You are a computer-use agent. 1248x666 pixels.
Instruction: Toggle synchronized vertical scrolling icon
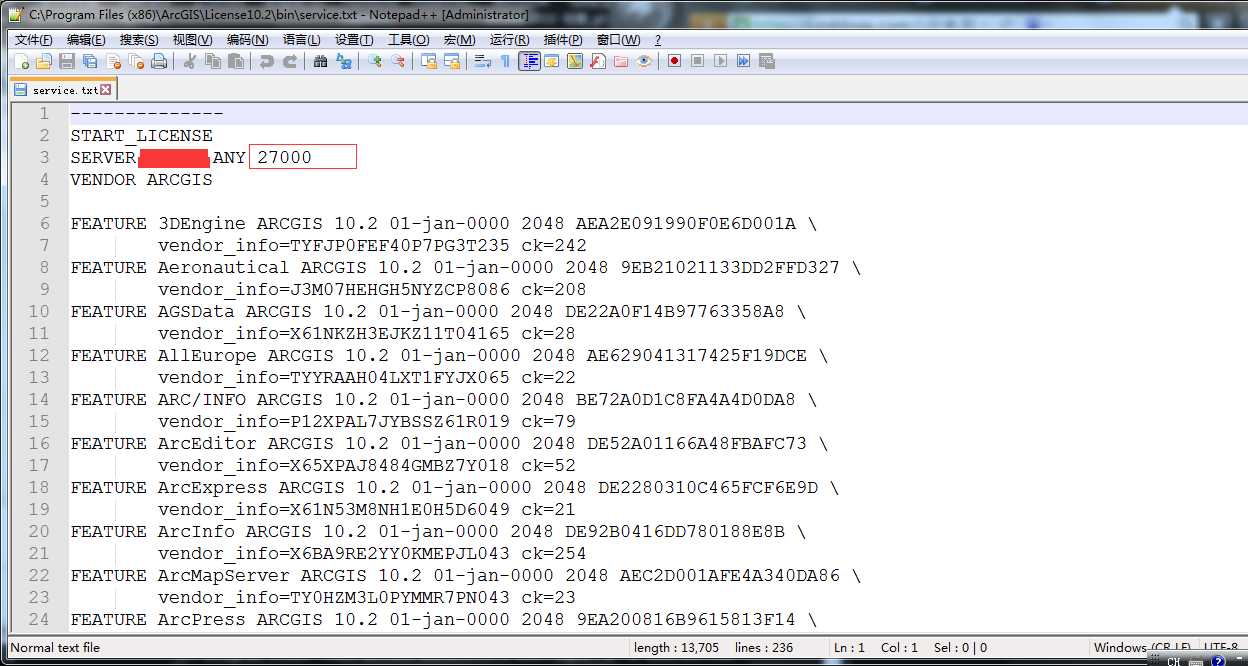click(428, 61)
